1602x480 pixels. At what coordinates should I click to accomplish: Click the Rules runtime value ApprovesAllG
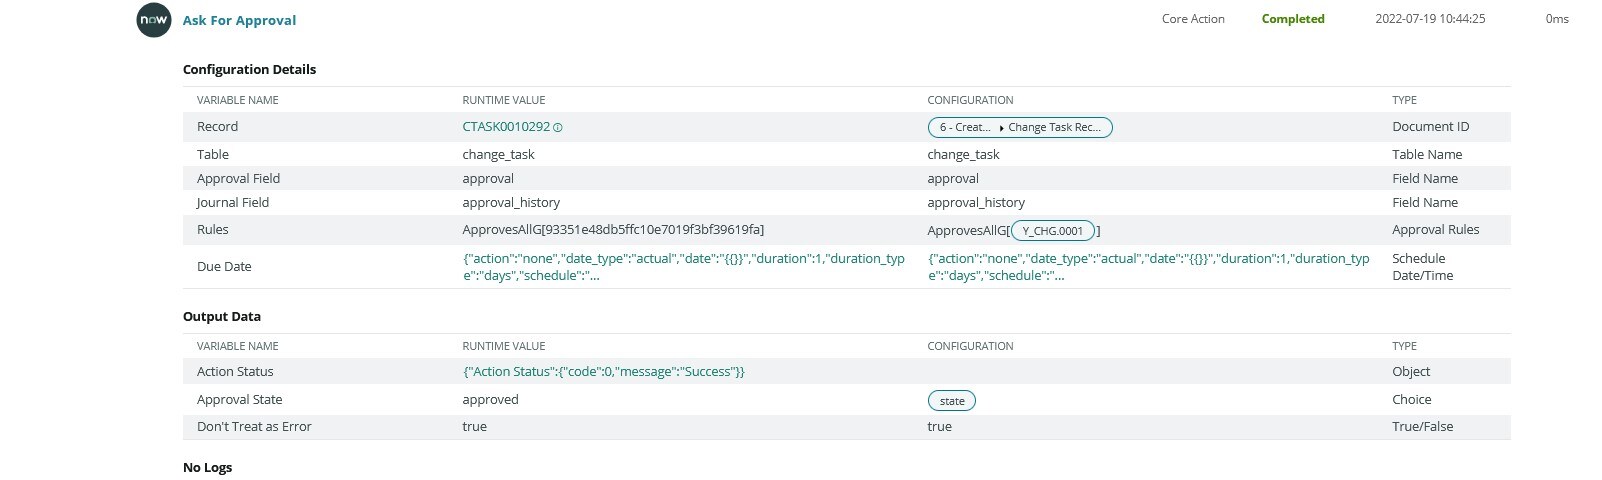[613, 229]
